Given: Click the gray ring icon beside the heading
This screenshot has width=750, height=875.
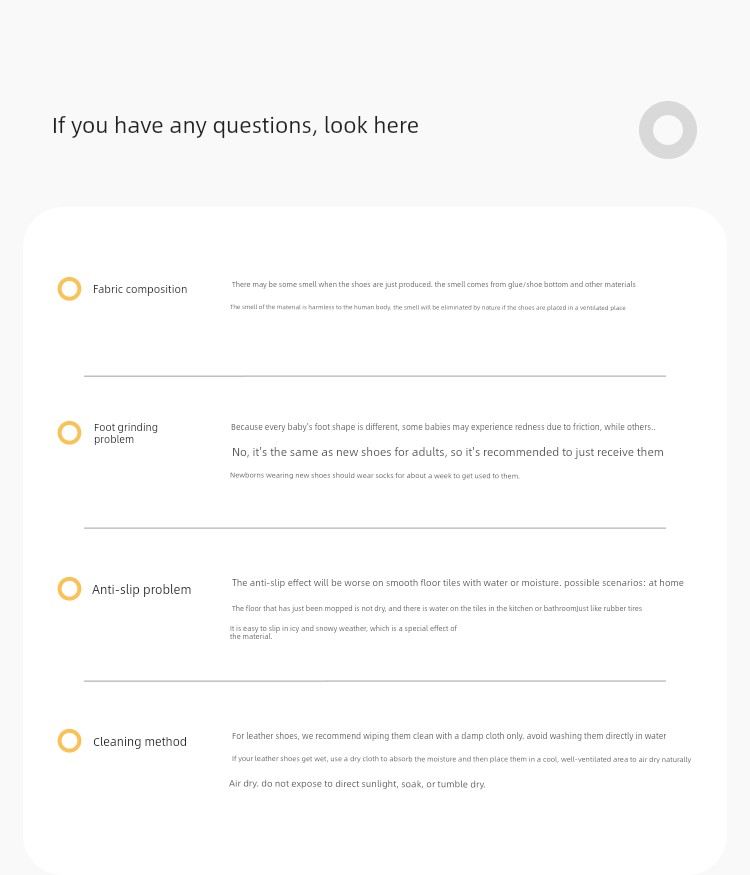Looking at the screenshot, I should pyautogui.click(x=667, y=130).
